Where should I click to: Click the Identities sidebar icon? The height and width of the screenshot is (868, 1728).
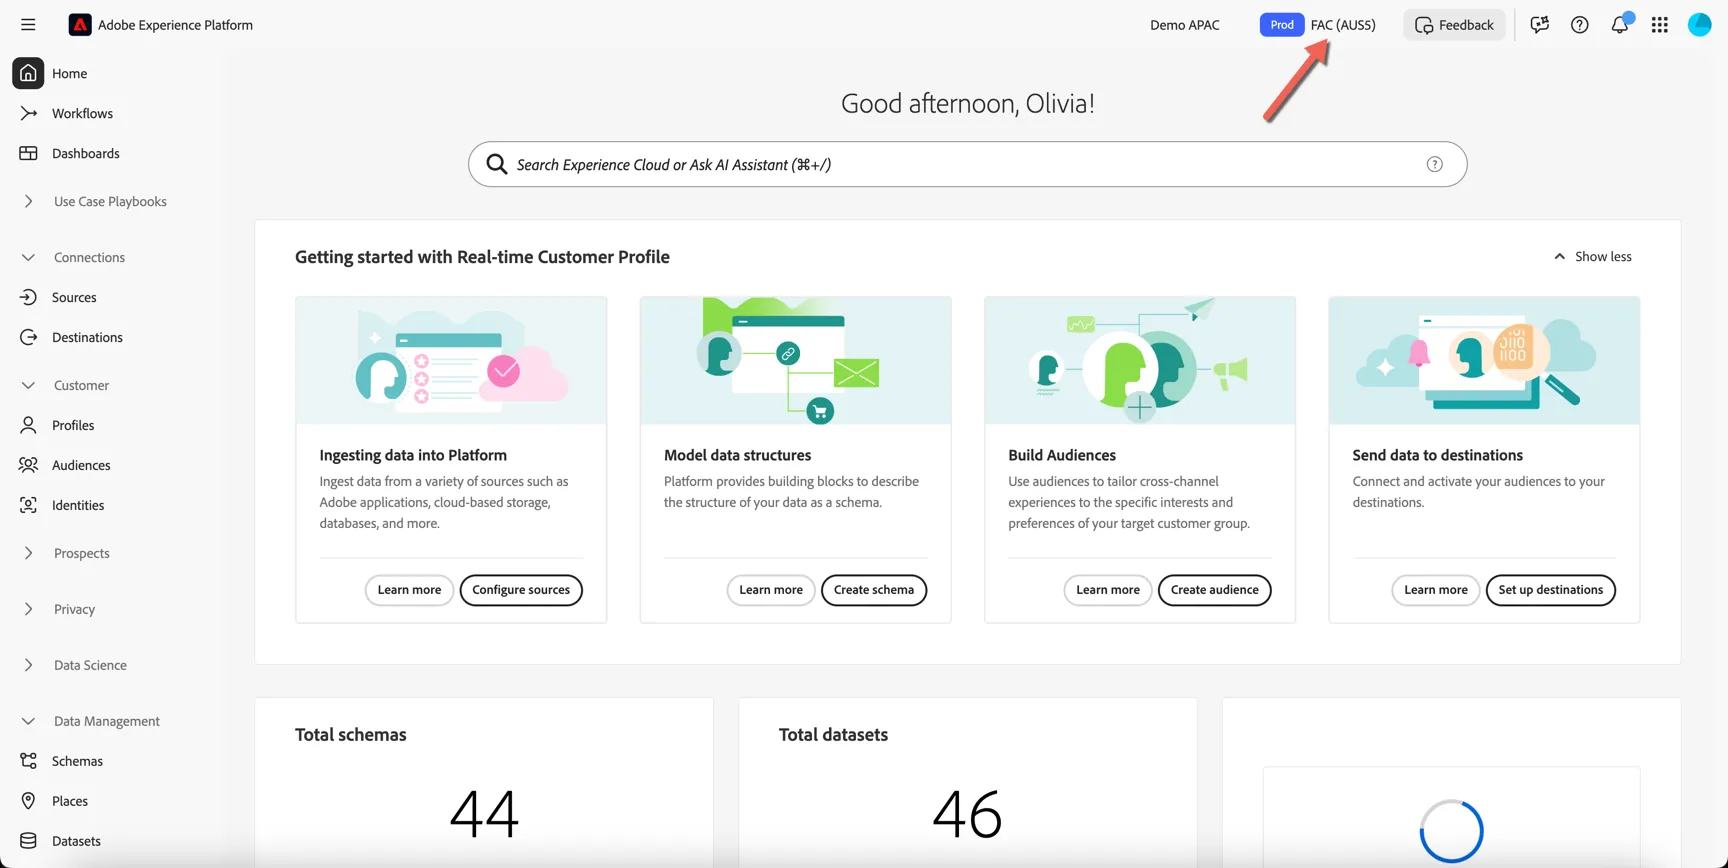[x=28, y=505]
